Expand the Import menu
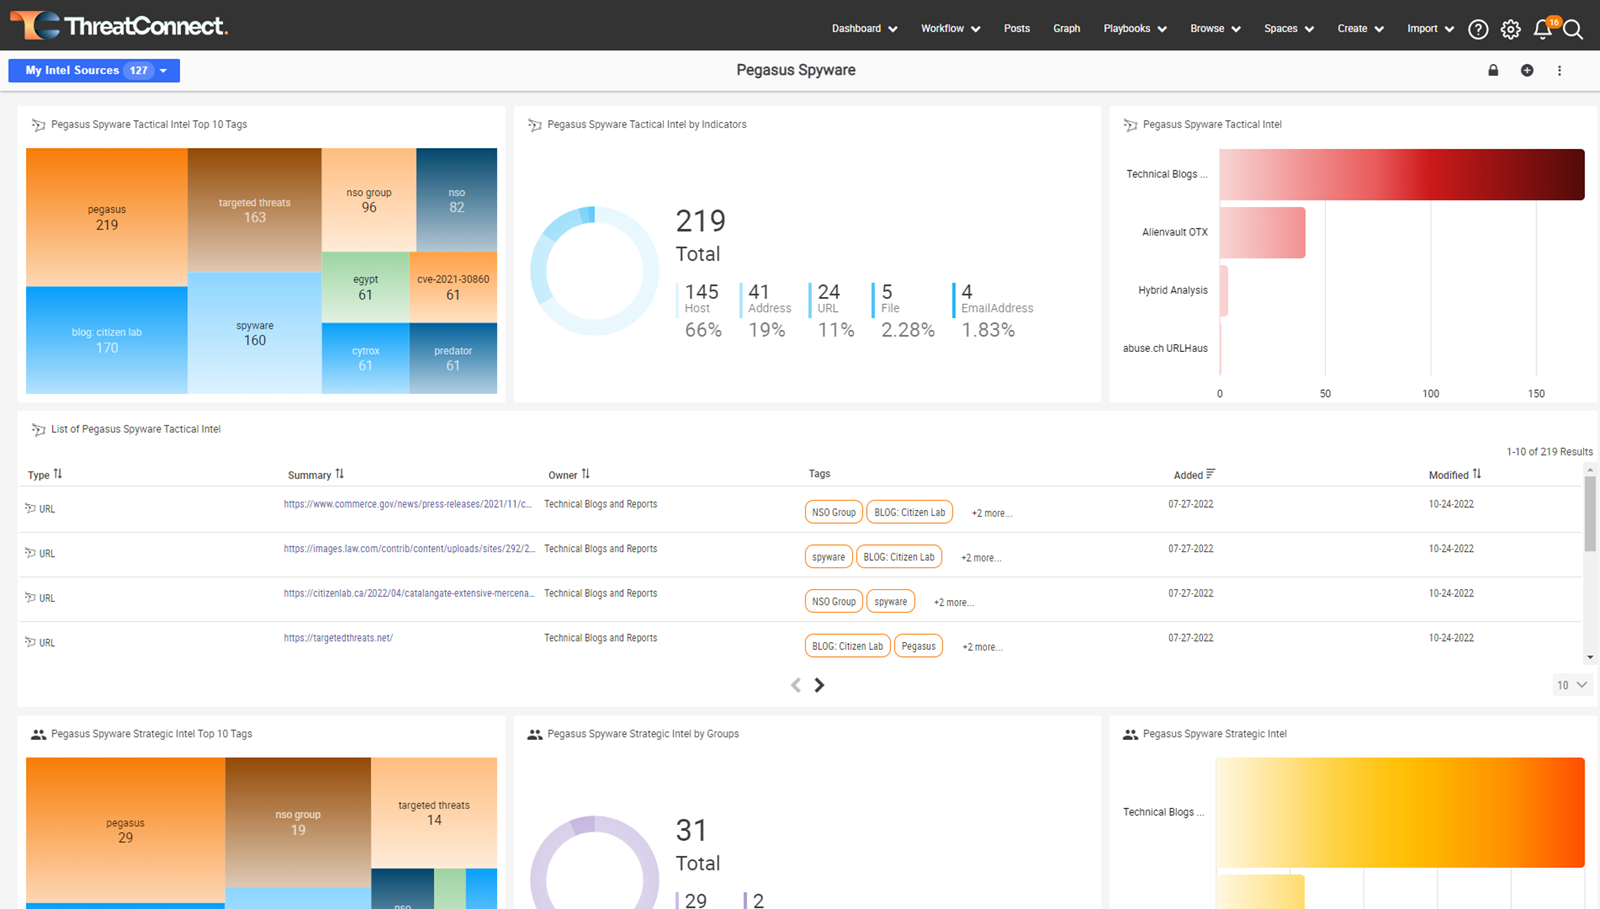 click(x=1431, y=29)
